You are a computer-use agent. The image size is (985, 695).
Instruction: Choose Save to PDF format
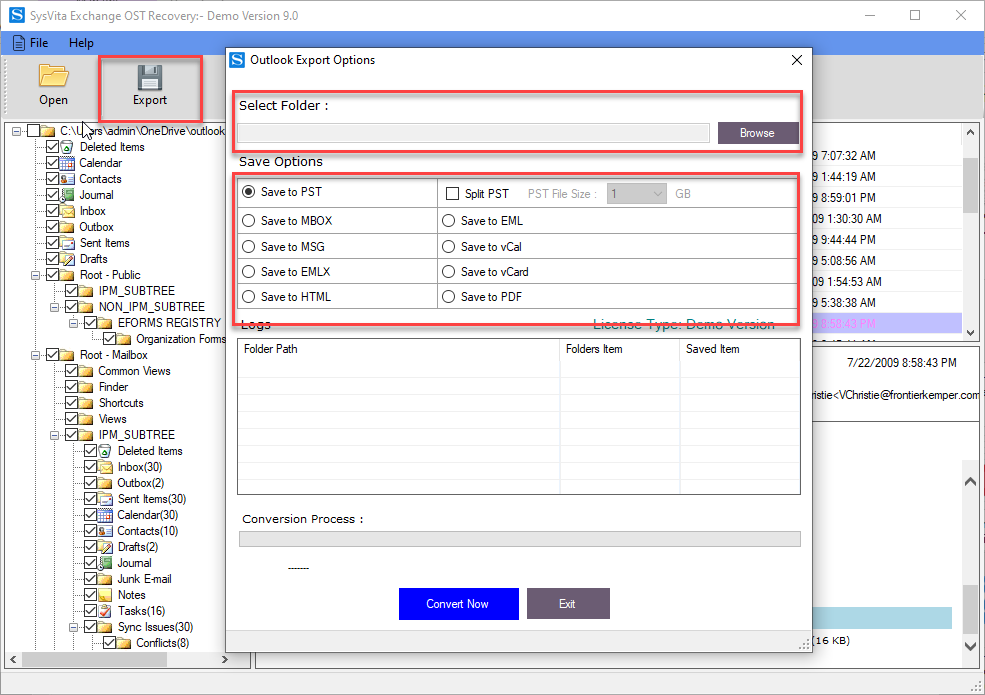(449, 297)
